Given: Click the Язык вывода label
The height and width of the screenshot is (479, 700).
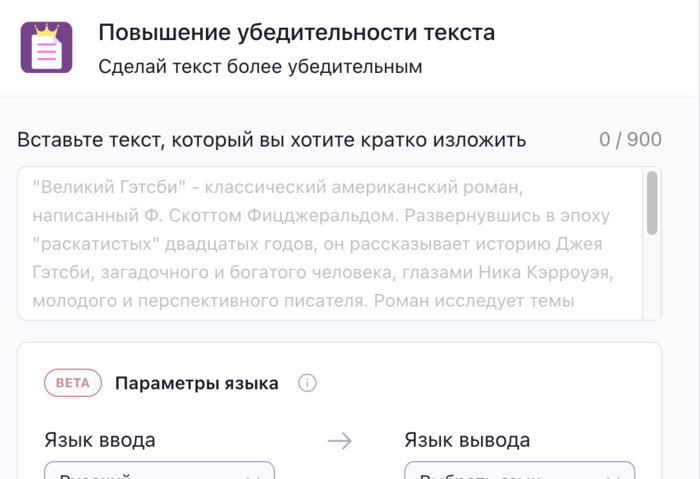Looking at the screenshot, I should point(467,440).
